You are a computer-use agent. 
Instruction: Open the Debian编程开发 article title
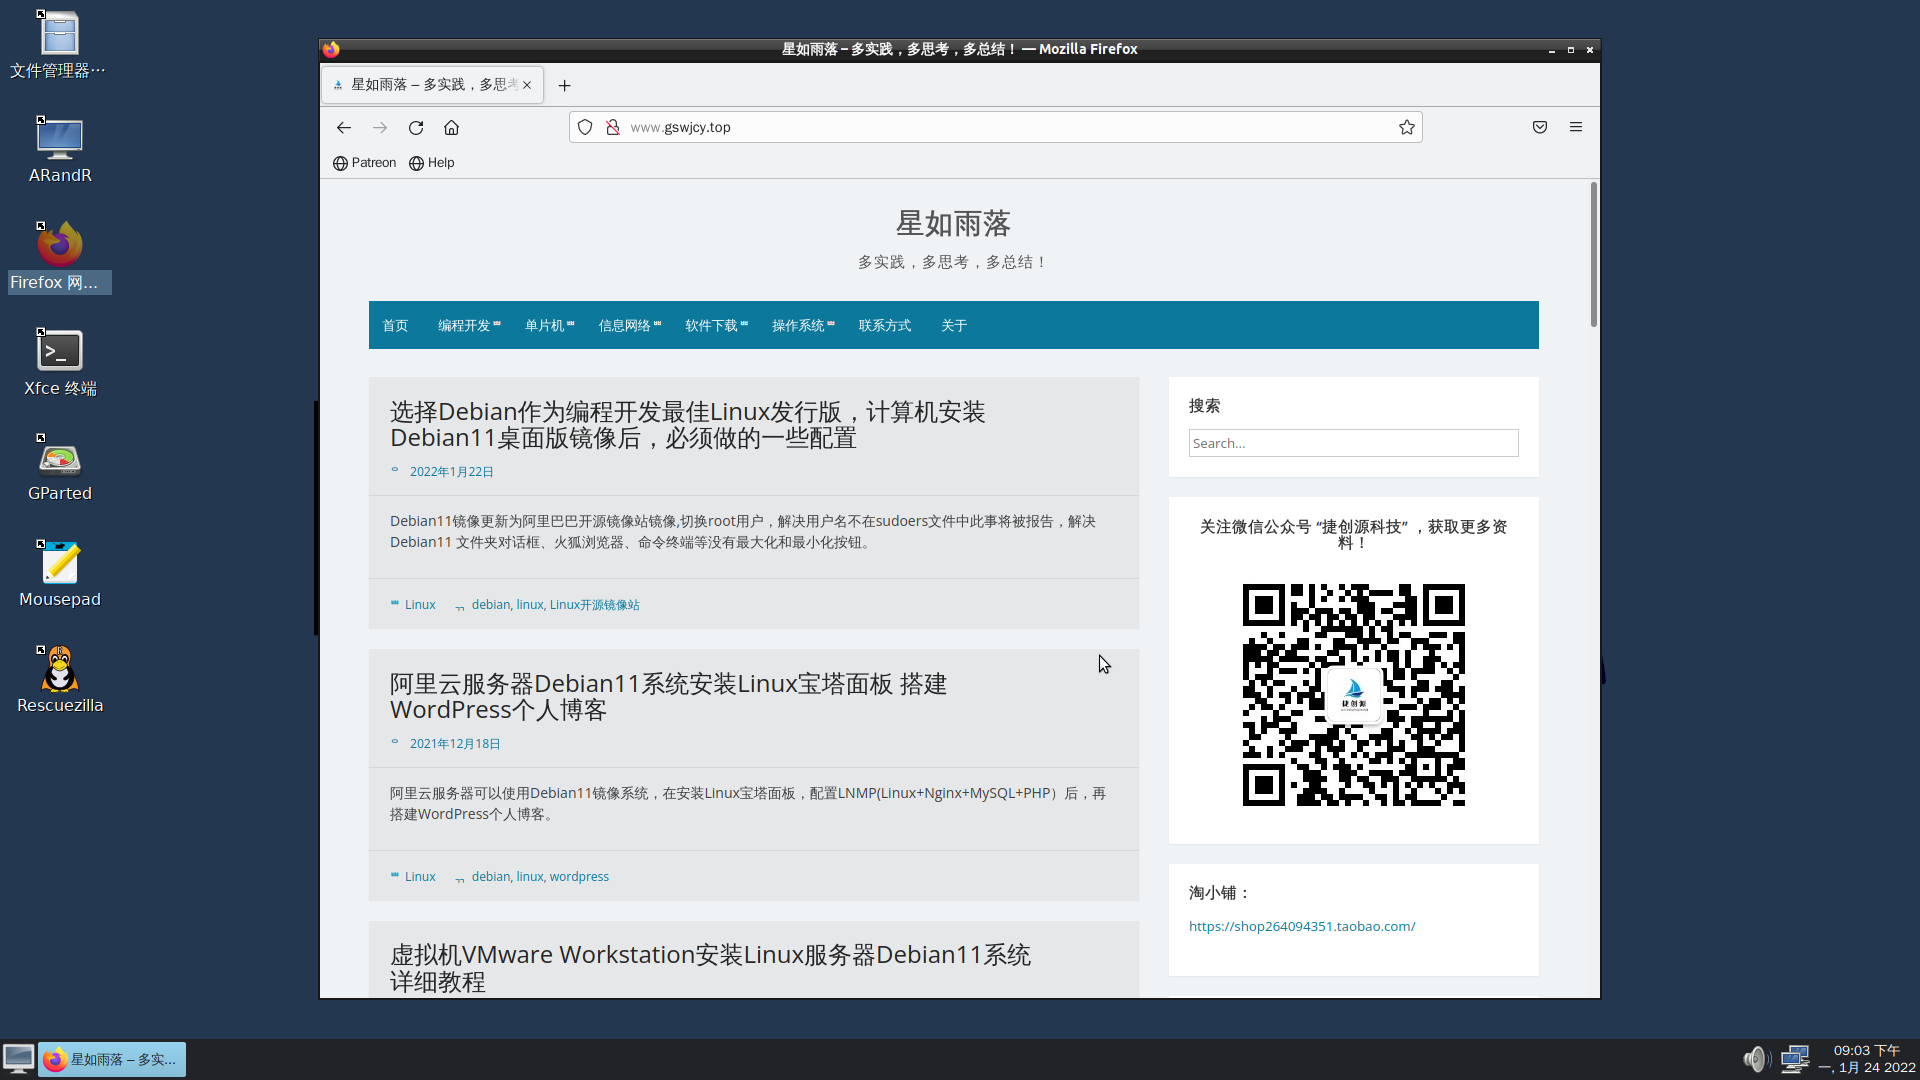click(688, 425)
